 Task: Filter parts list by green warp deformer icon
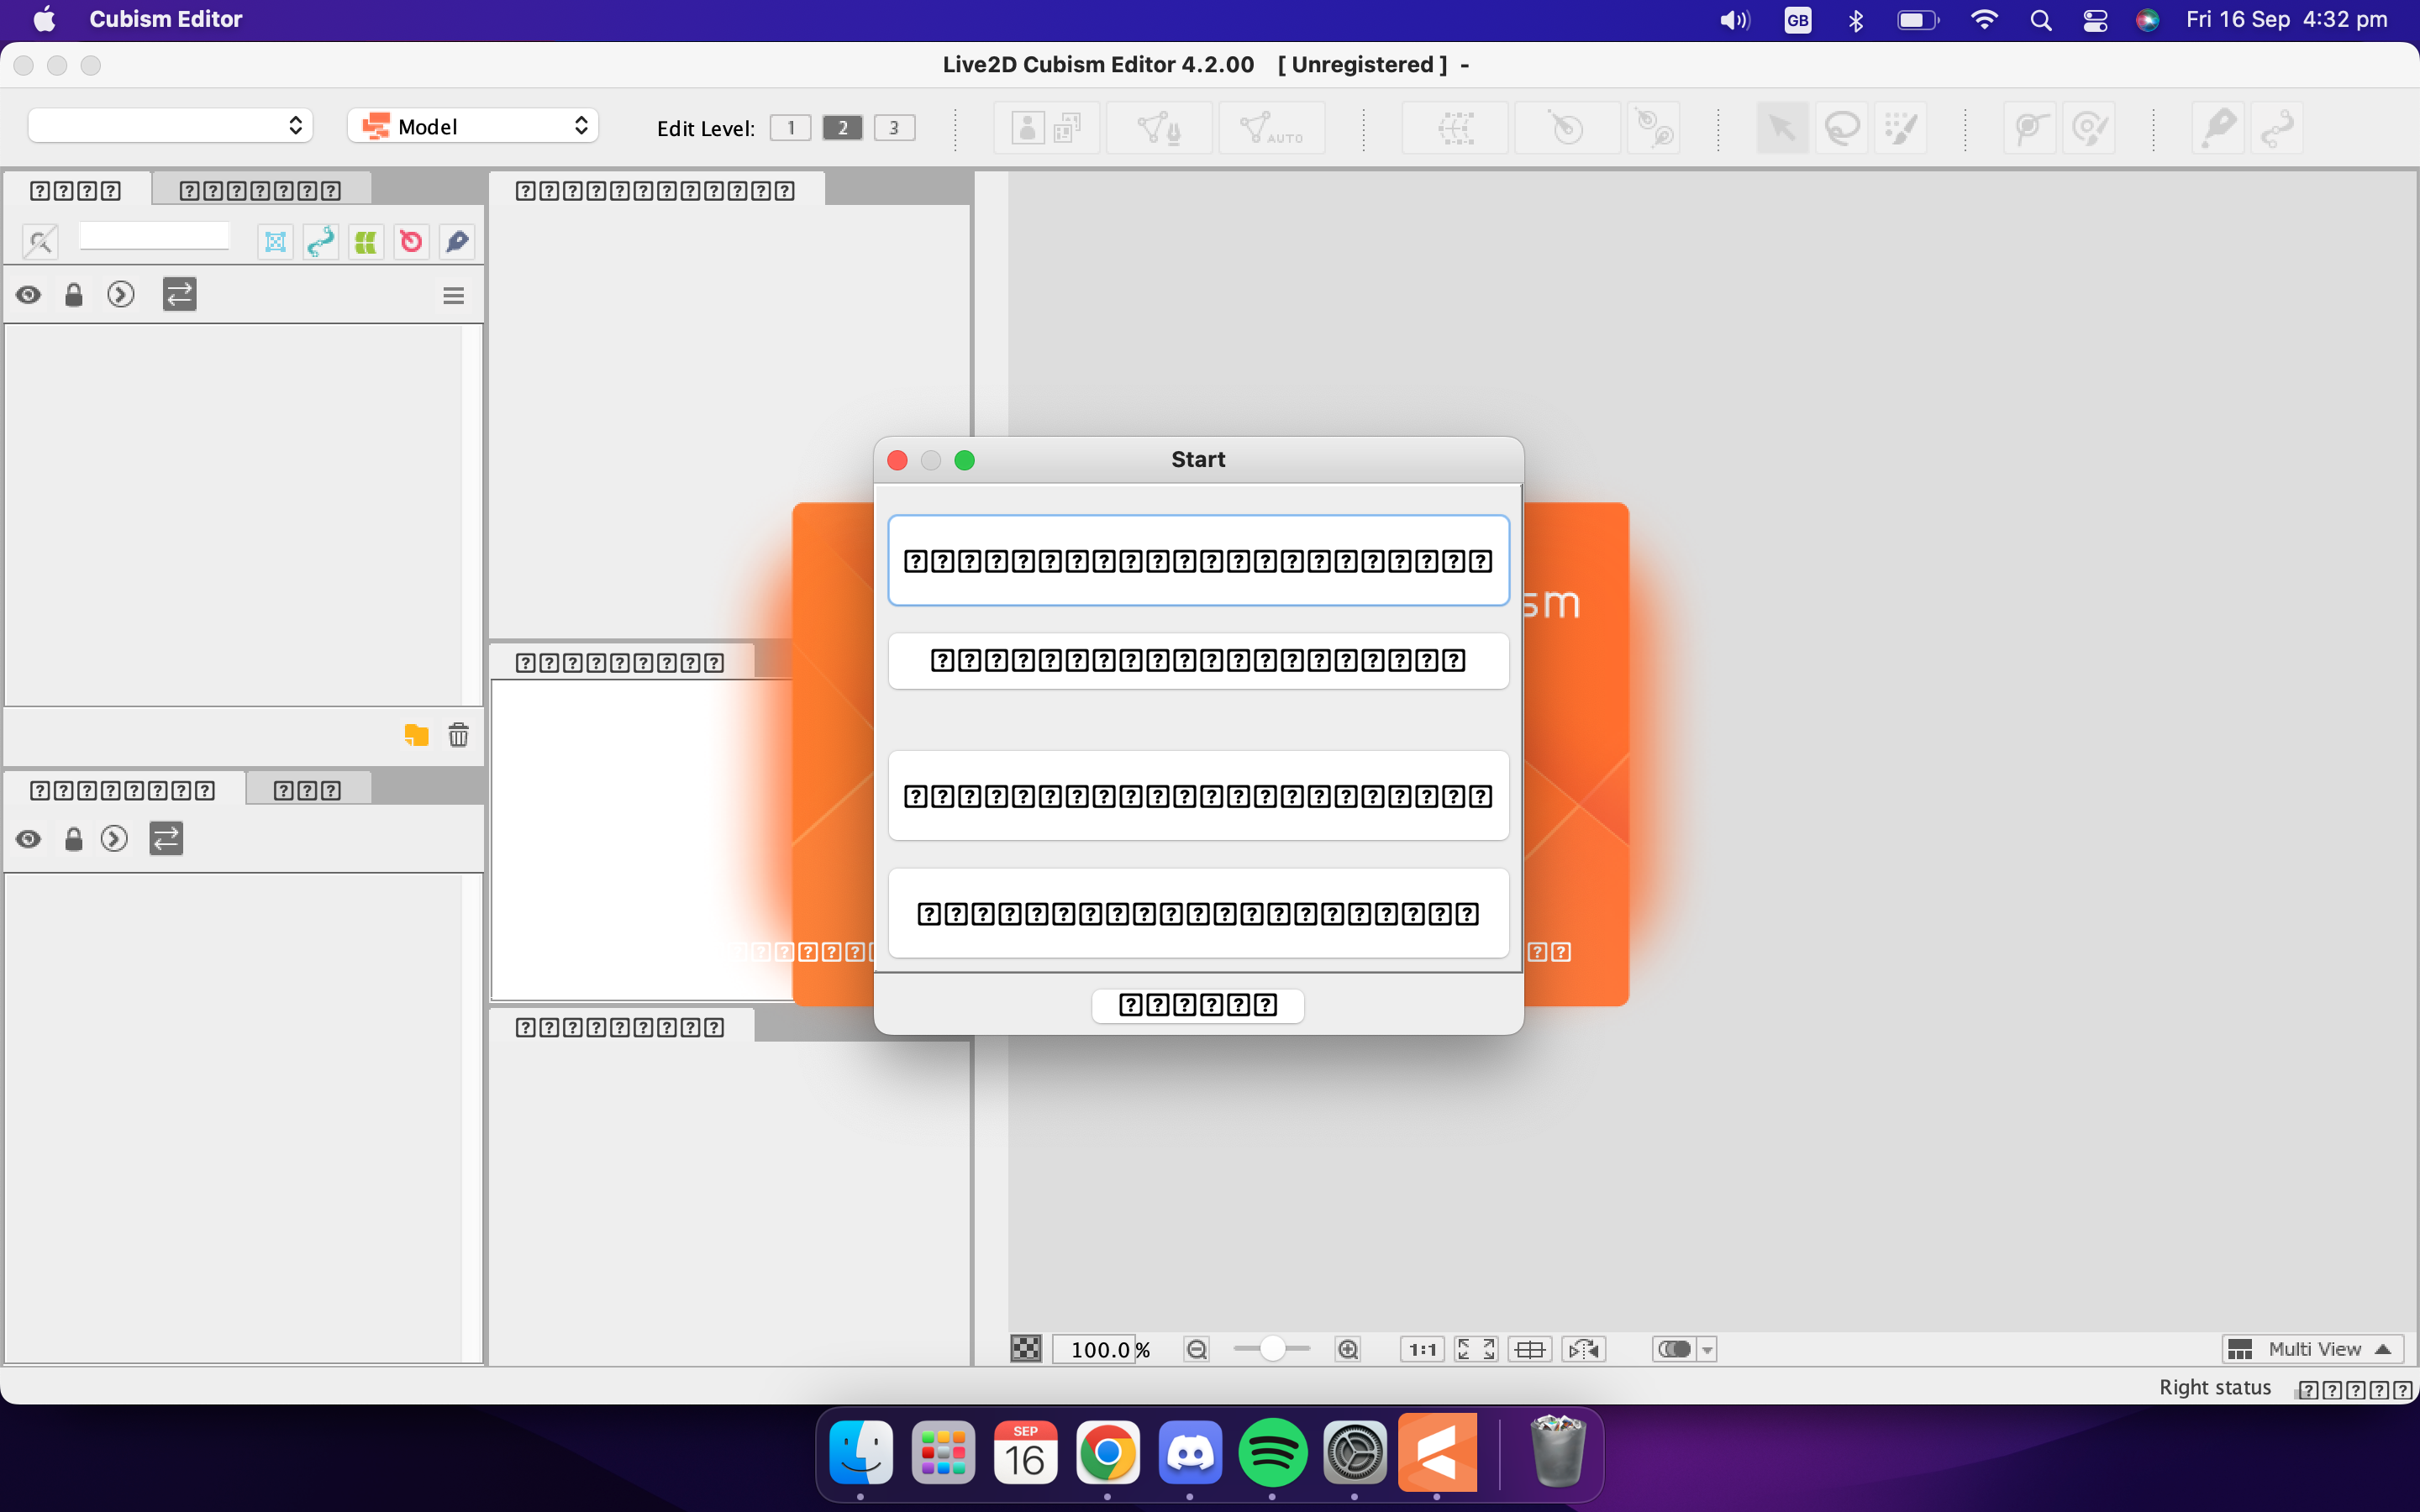click(x=366, y=241)
